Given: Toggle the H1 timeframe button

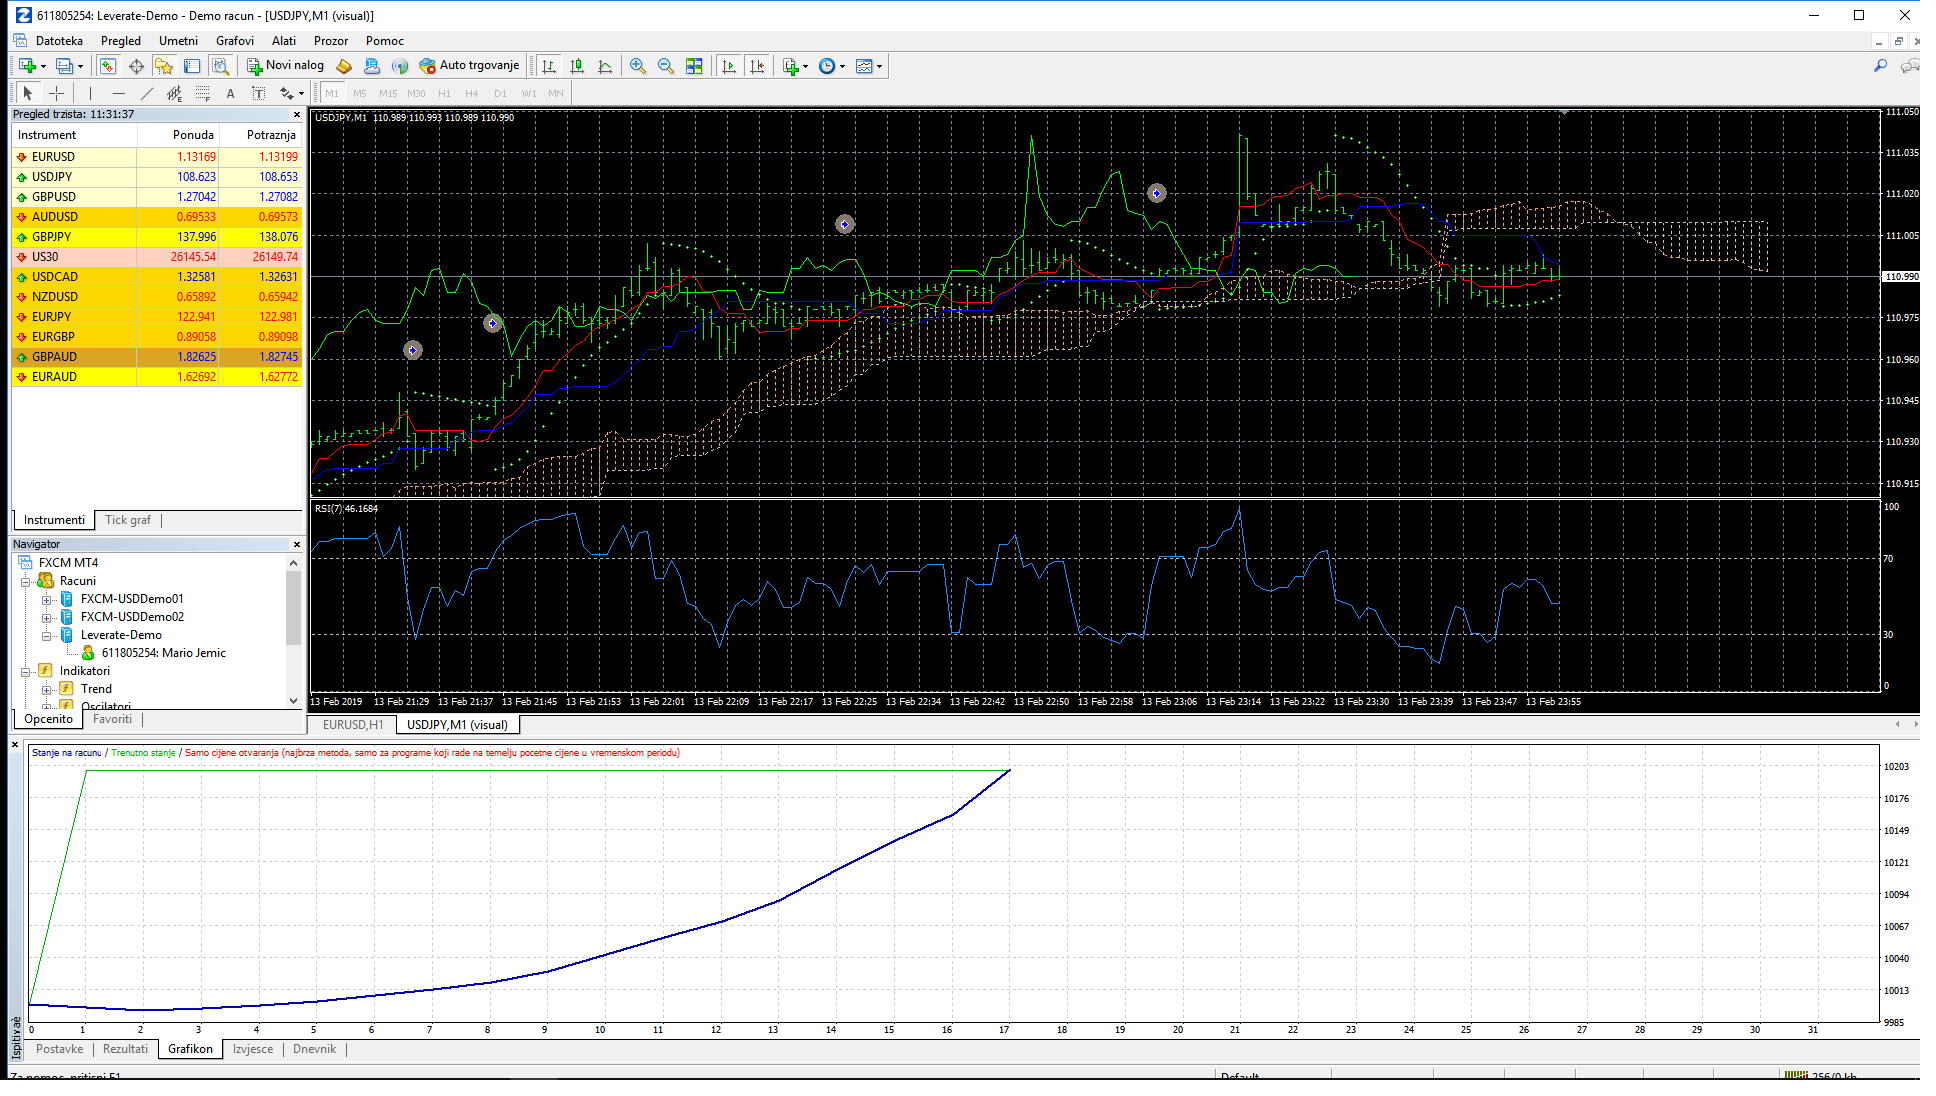Looking at the screenshot, I should pos(444,93).
